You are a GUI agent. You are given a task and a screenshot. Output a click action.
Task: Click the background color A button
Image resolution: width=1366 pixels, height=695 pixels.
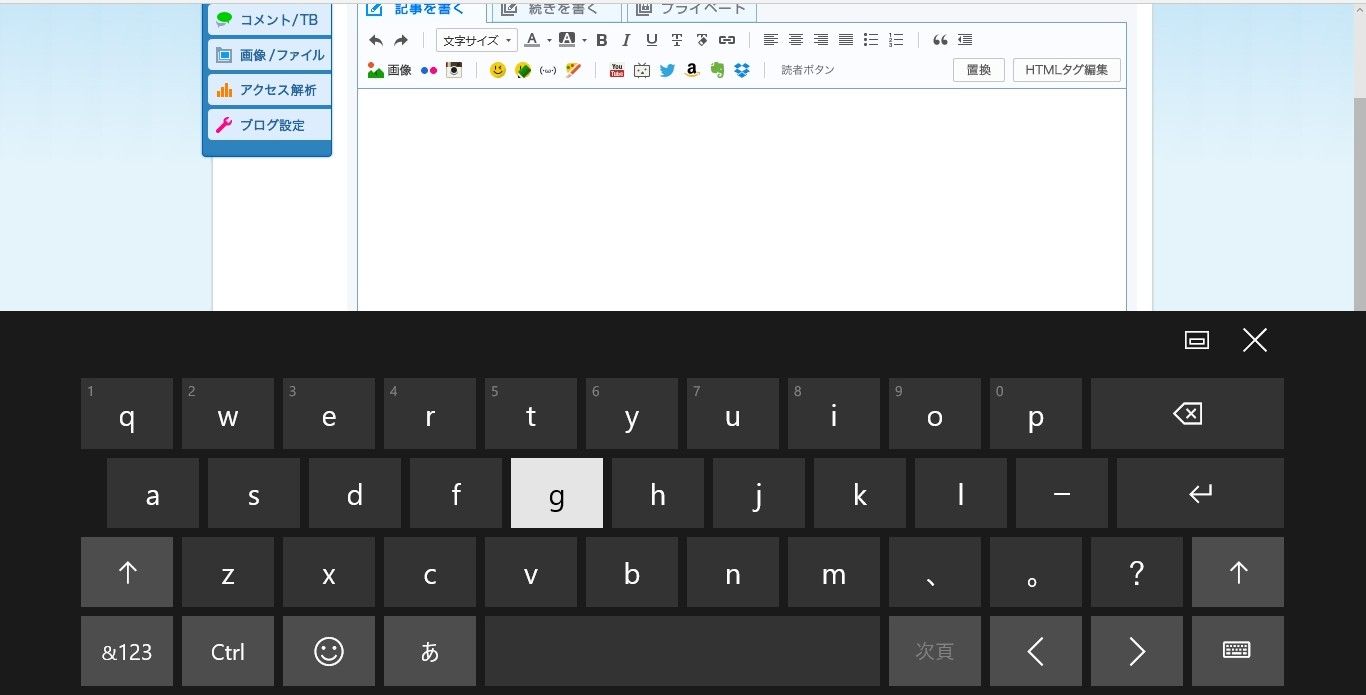point(567,40)
